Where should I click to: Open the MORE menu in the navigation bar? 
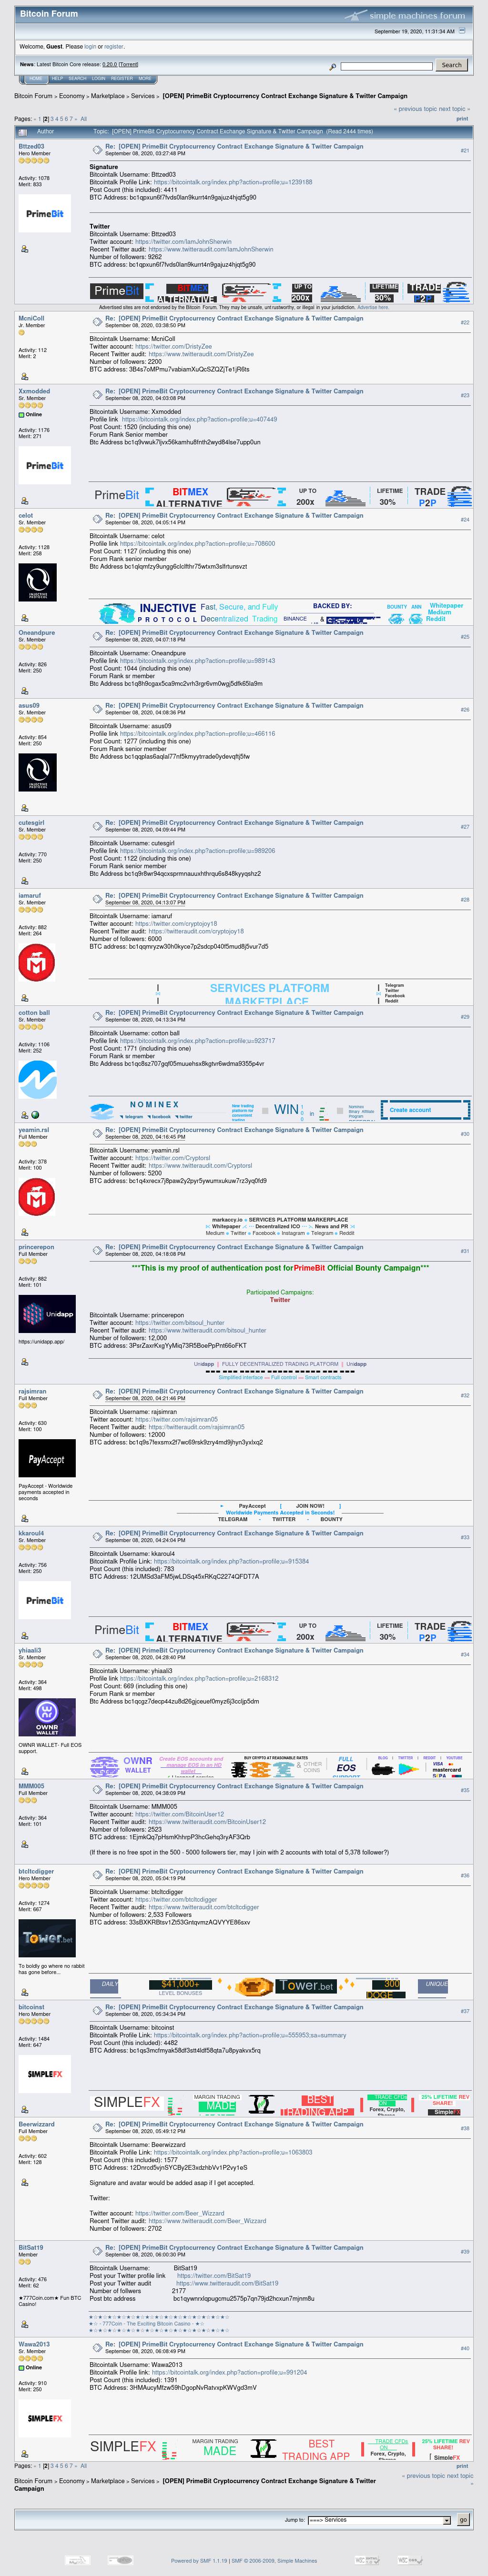click(145, 78)
